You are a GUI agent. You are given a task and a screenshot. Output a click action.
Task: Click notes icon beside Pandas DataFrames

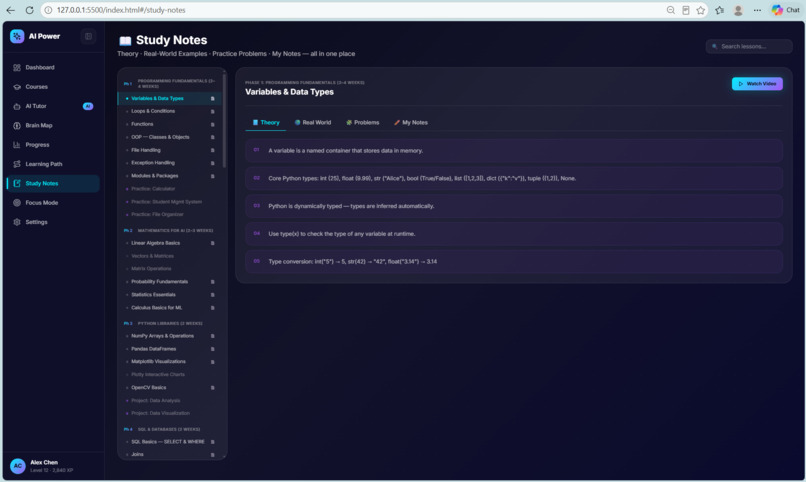pyautogui.click(x=212, y=349)
